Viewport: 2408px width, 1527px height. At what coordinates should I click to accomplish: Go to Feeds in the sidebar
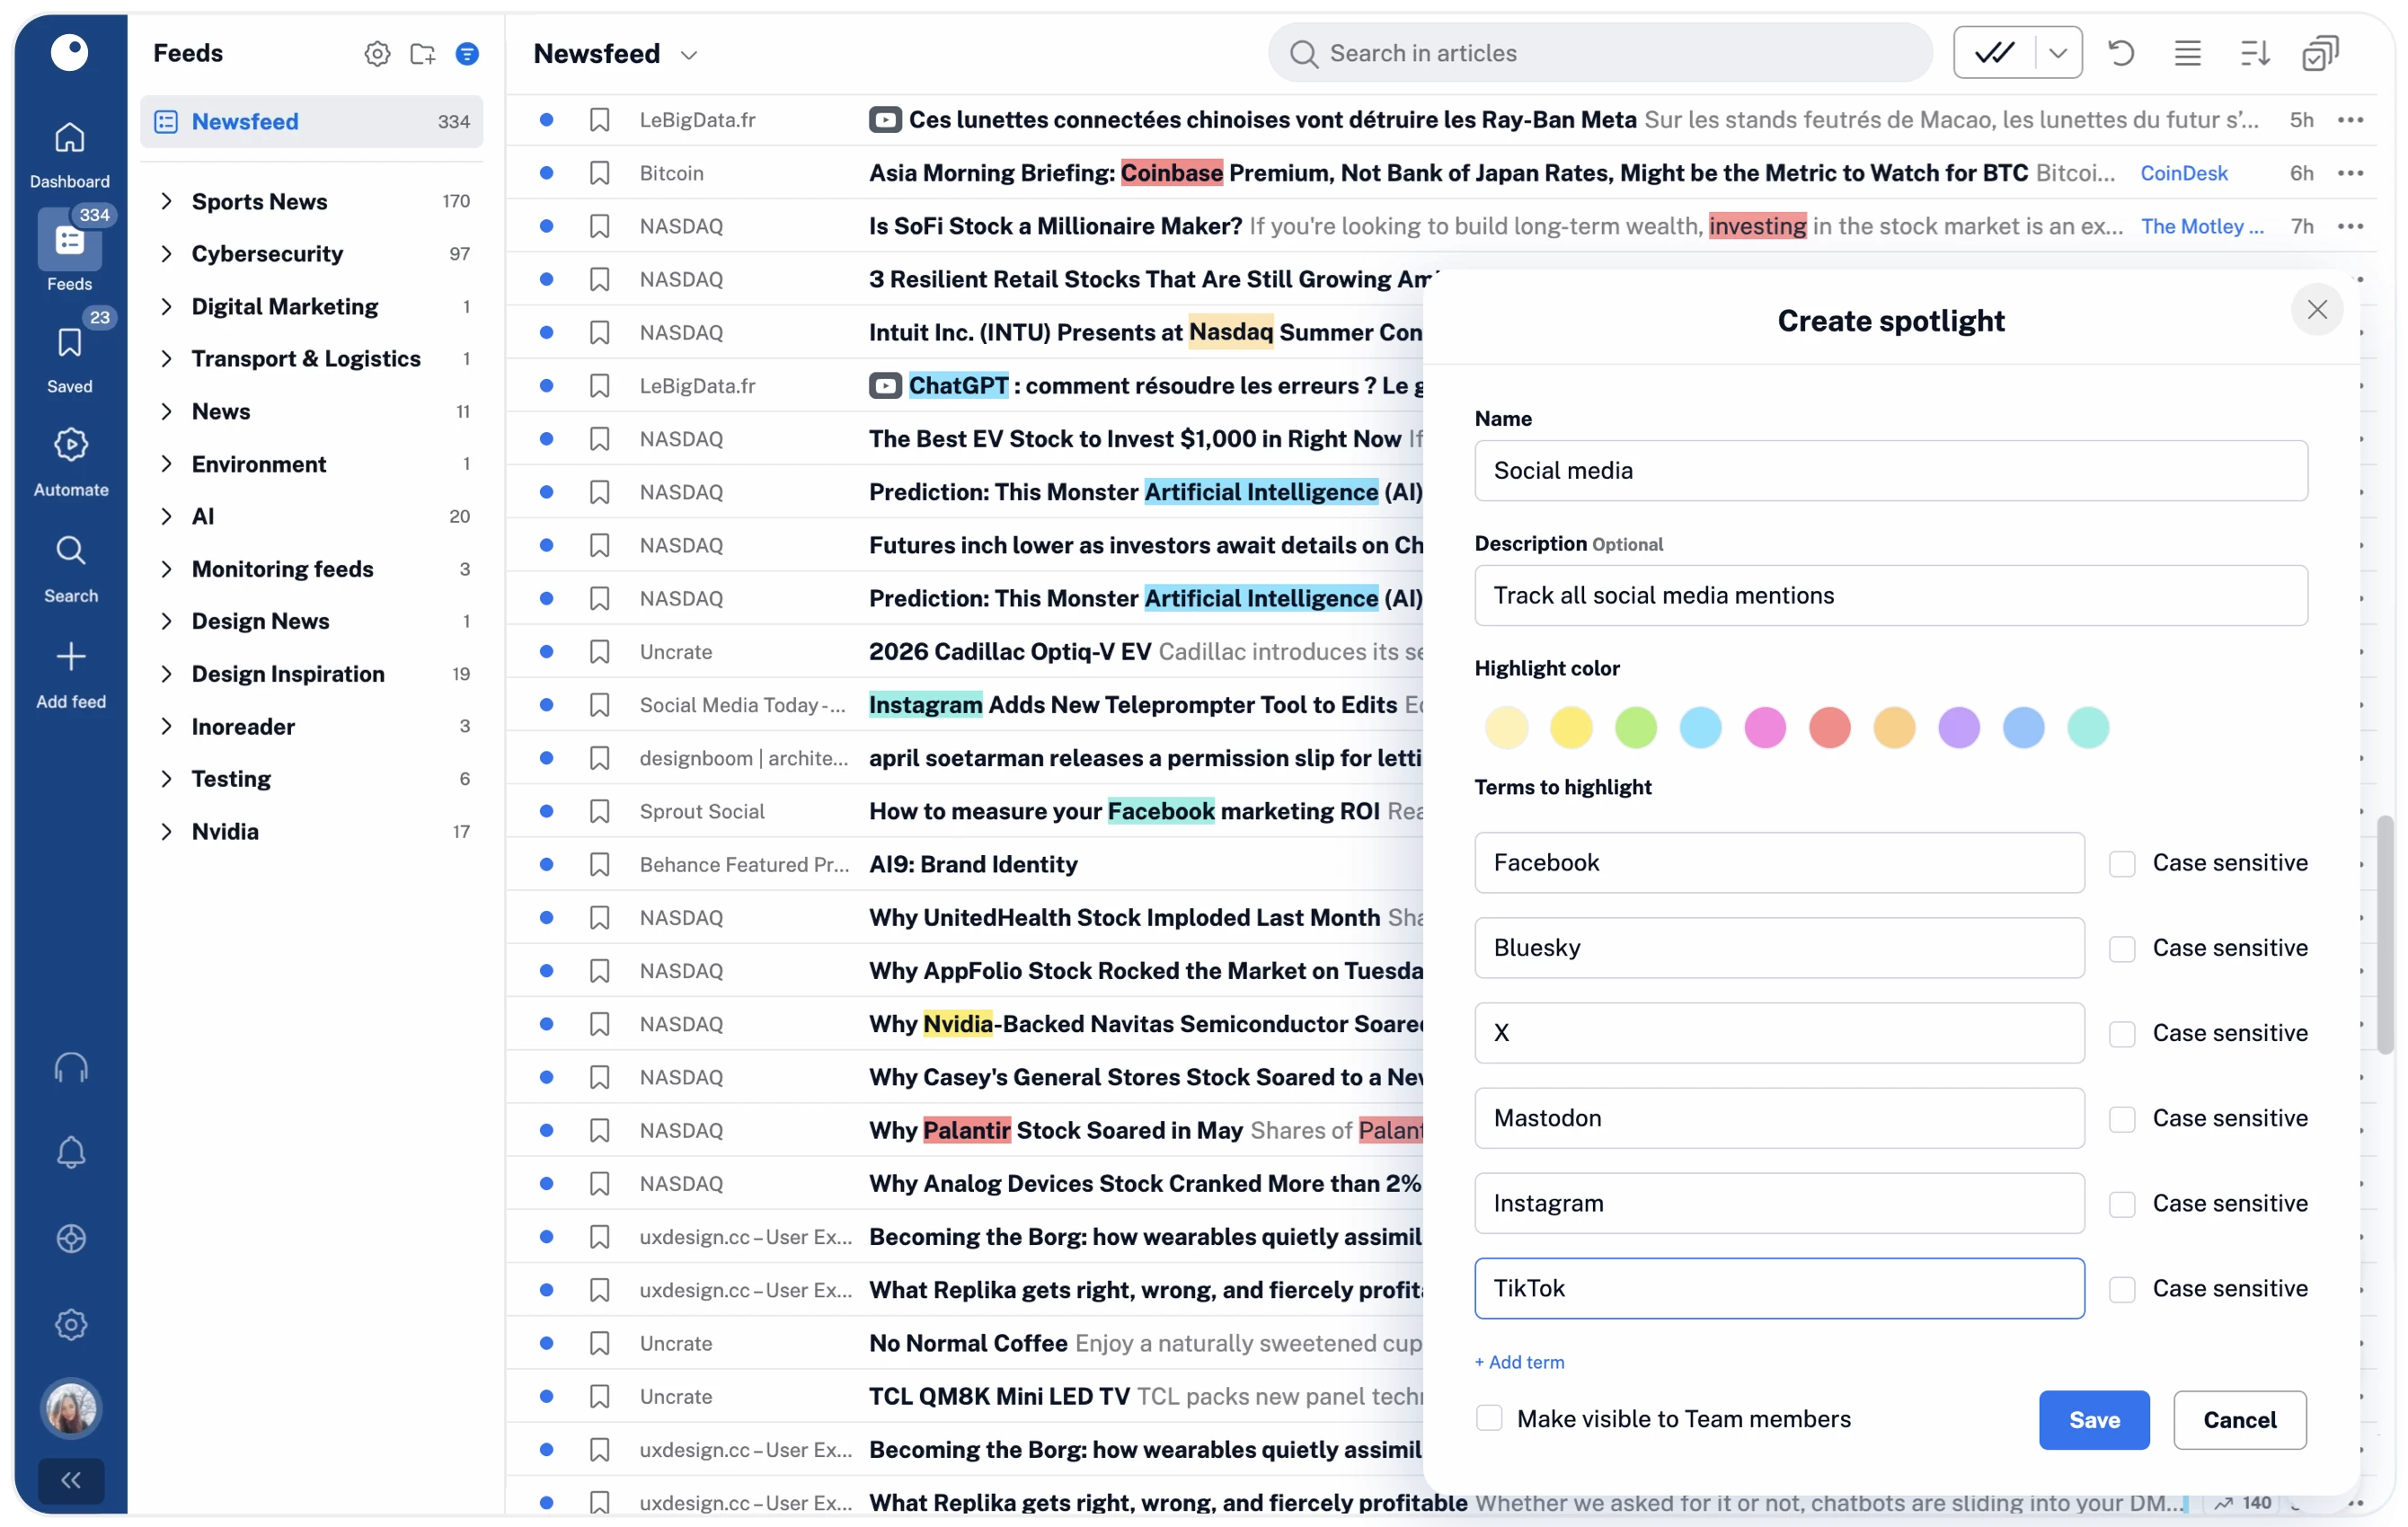click(69, 250)
